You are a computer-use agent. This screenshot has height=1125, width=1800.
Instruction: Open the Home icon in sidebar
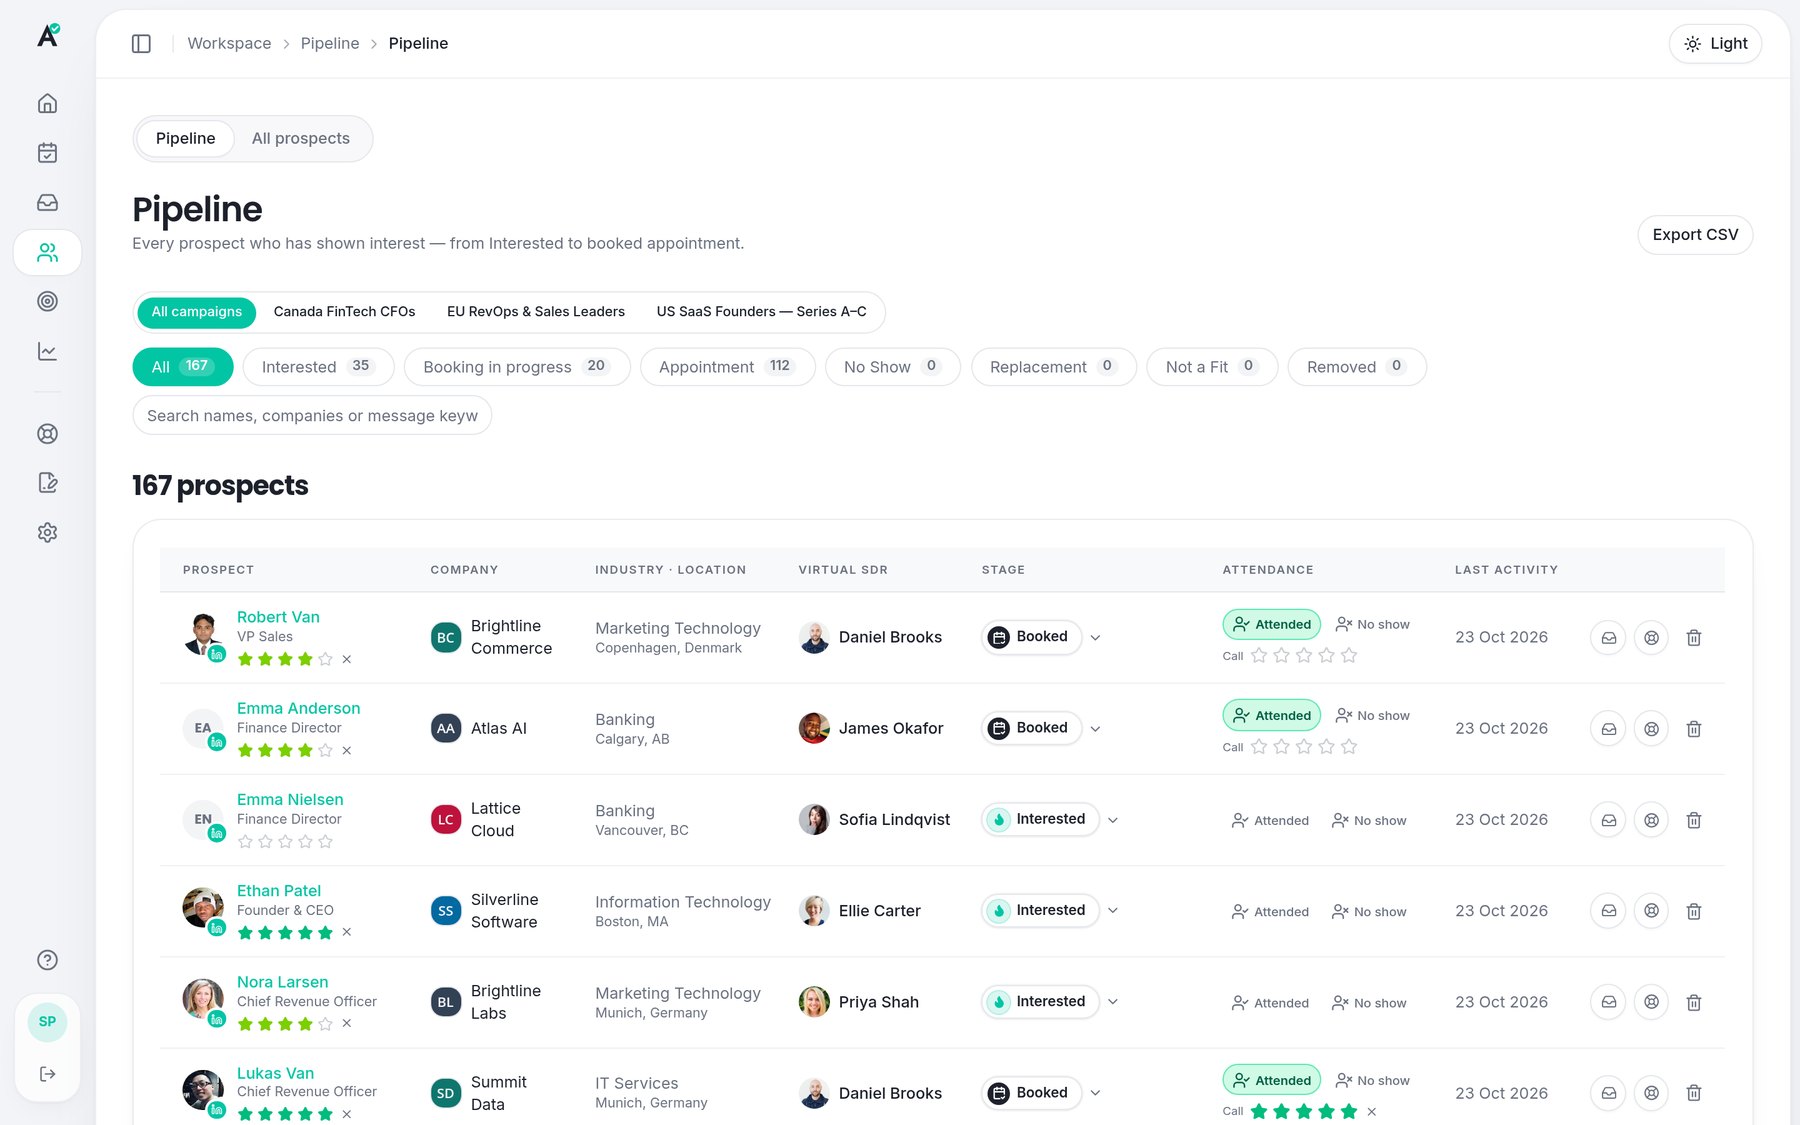47,103
